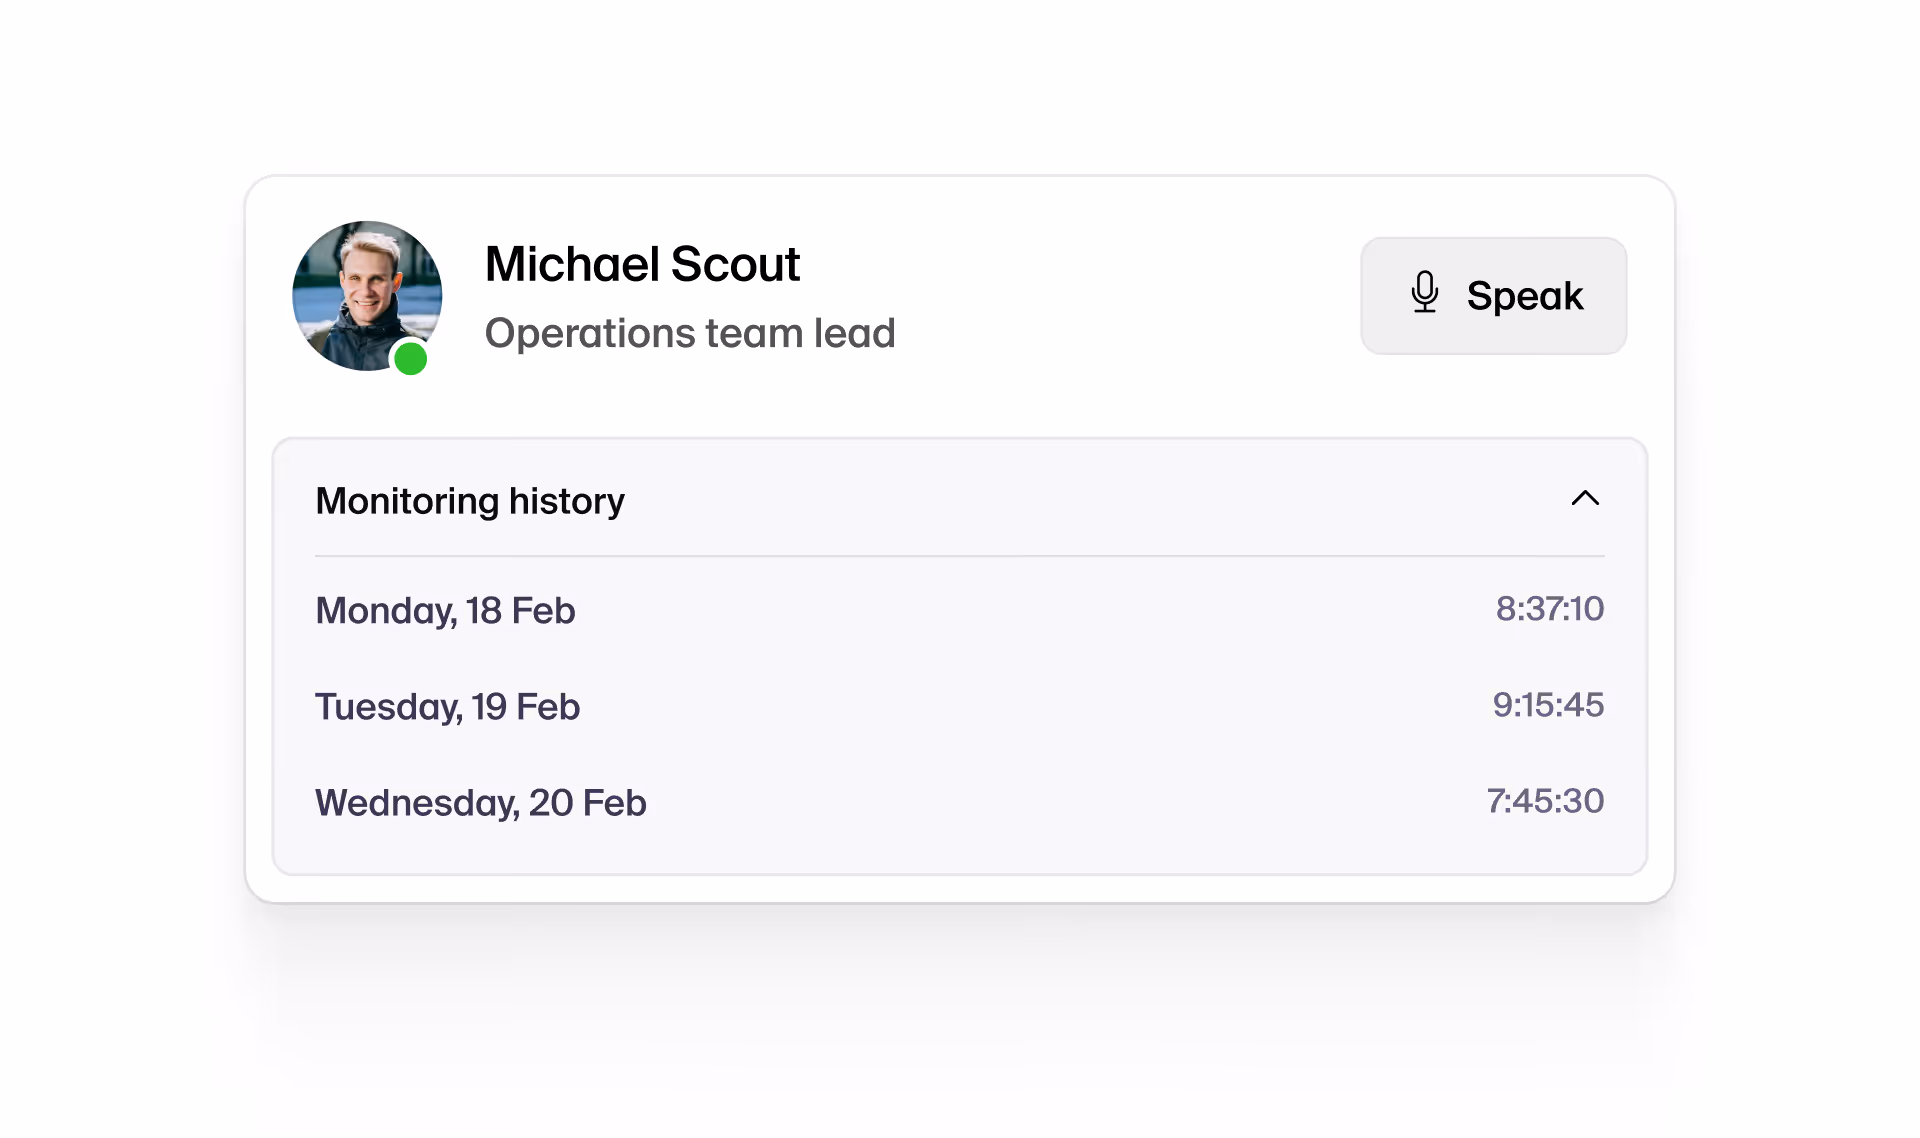The height and width of the screenshot is (1138, 1920).
Task: Click the time 7:45:30 for Wednesday
Action: (x=1544, y=801)
